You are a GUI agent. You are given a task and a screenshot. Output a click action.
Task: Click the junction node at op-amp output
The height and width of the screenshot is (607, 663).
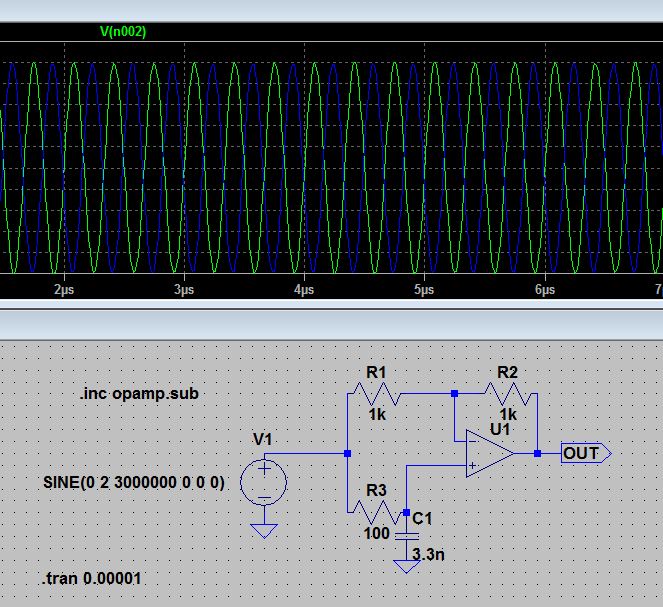(x=537, y=454)
